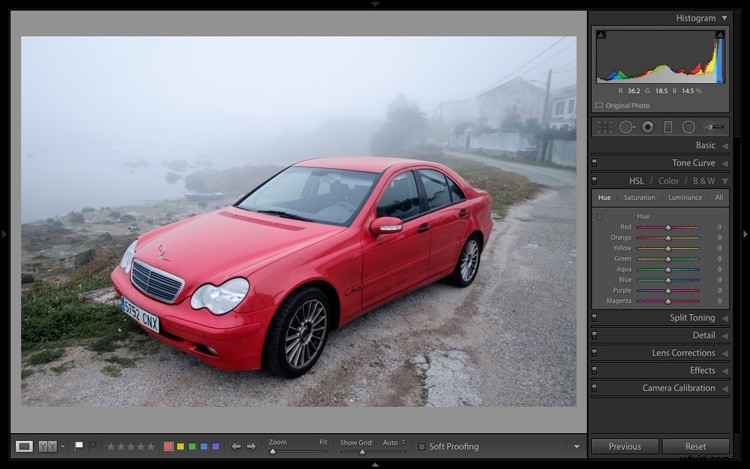
Task: Activate the Hue targeted adjustment tool
Action: [x=599, y=217]
